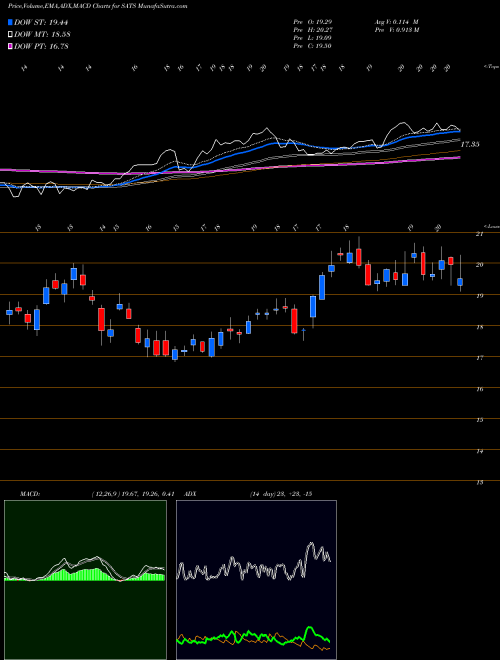Click the chart title mentioning MunafaSutra.com
The height and width of the screenshot is (660, 500).
(x=98, y=6)
